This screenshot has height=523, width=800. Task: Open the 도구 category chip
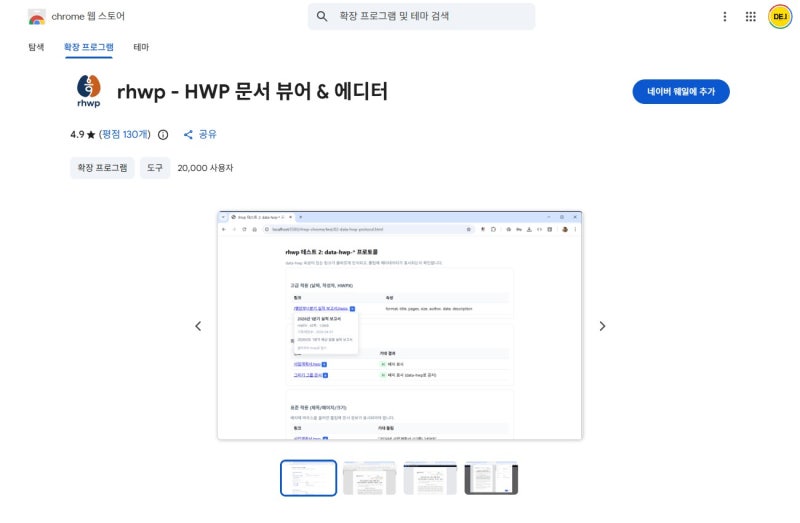pos(155,168)
